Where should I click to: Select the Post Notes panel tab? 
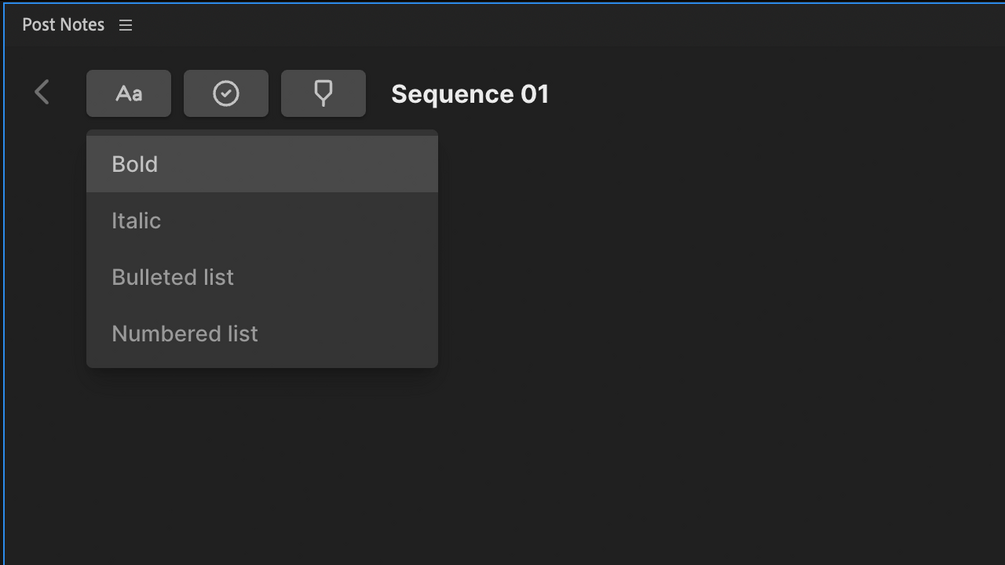pos(63,25)
